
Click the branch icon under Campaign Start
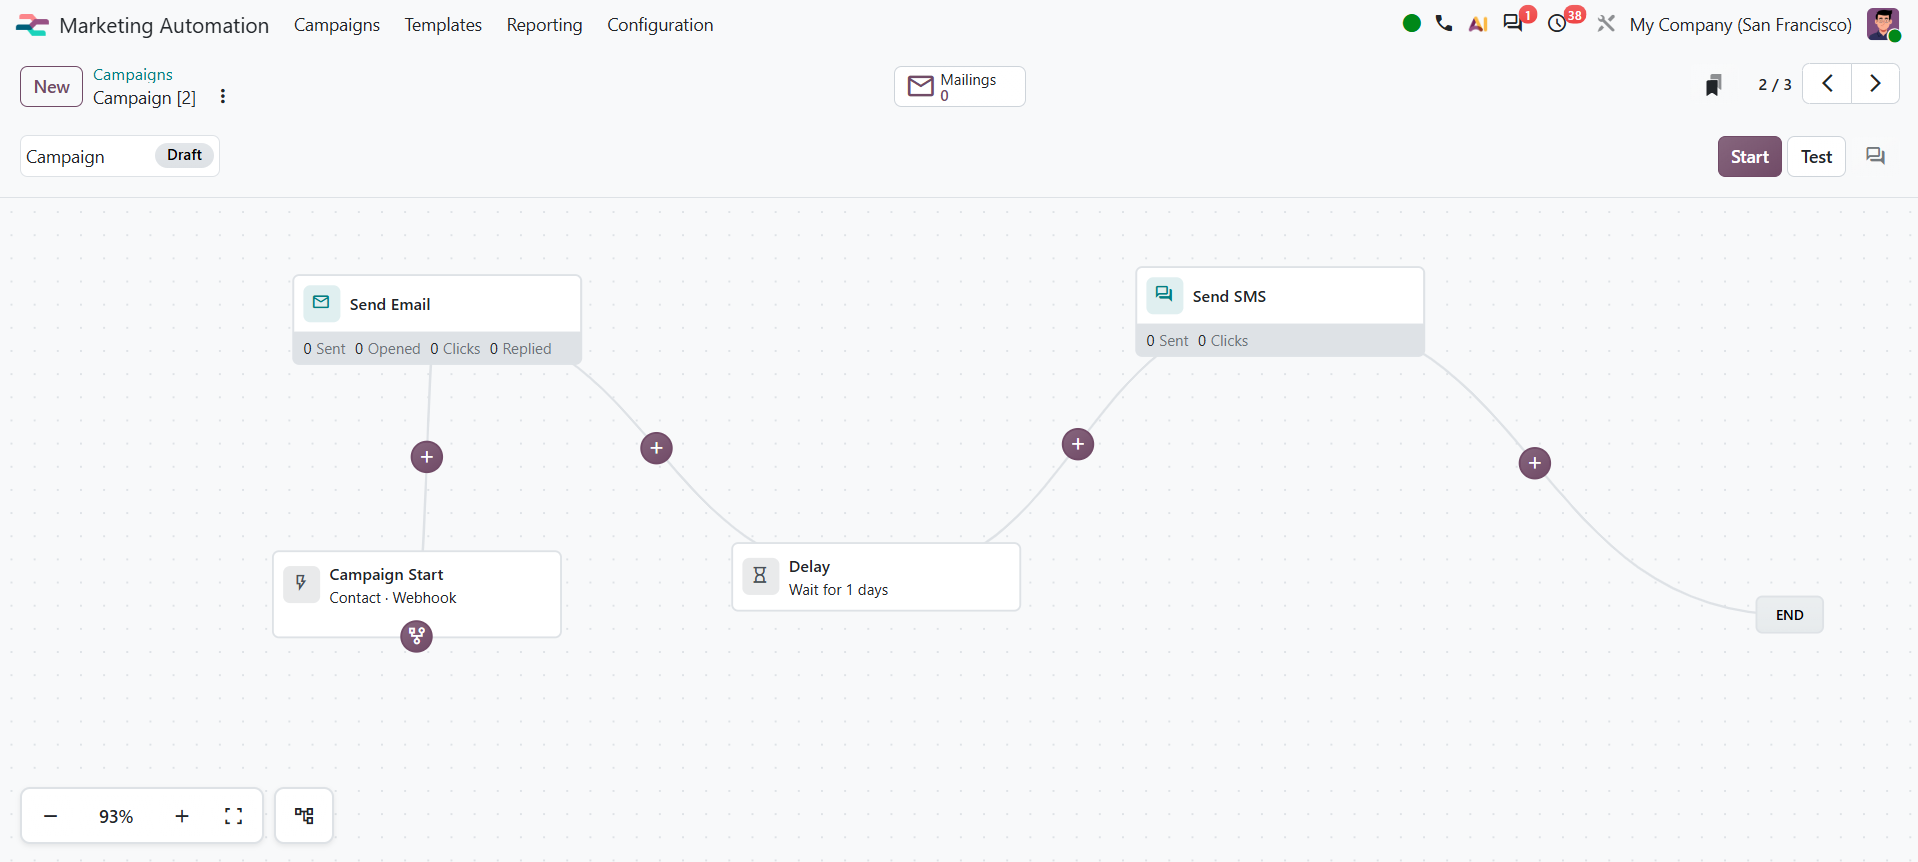(x=417, y=636)
